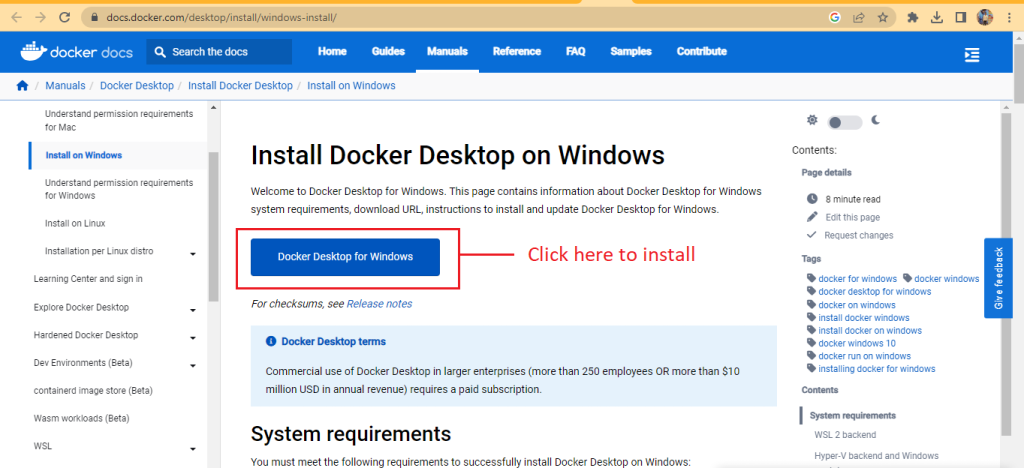Toggle the light/dark theme switch
This screenshot has width=1024, height=468.
844,122
